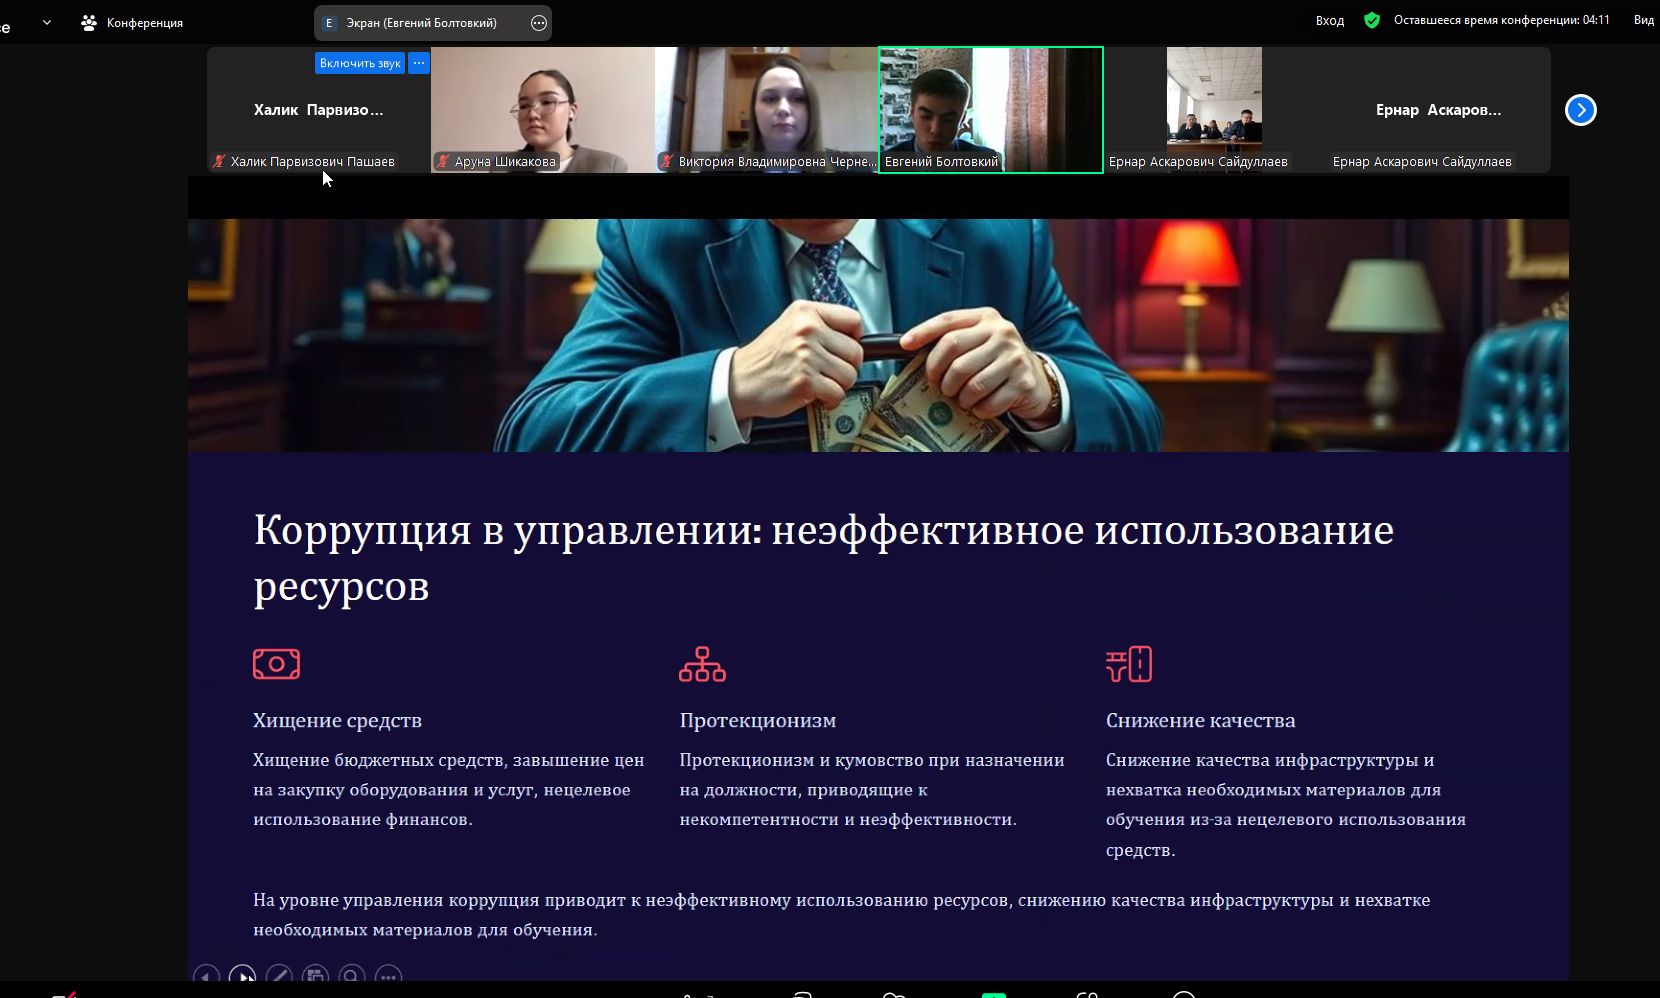This screenshot has width=1660, height=998.
Task: Expand the chevron dropdown at top left
Action: coord(46,22)
